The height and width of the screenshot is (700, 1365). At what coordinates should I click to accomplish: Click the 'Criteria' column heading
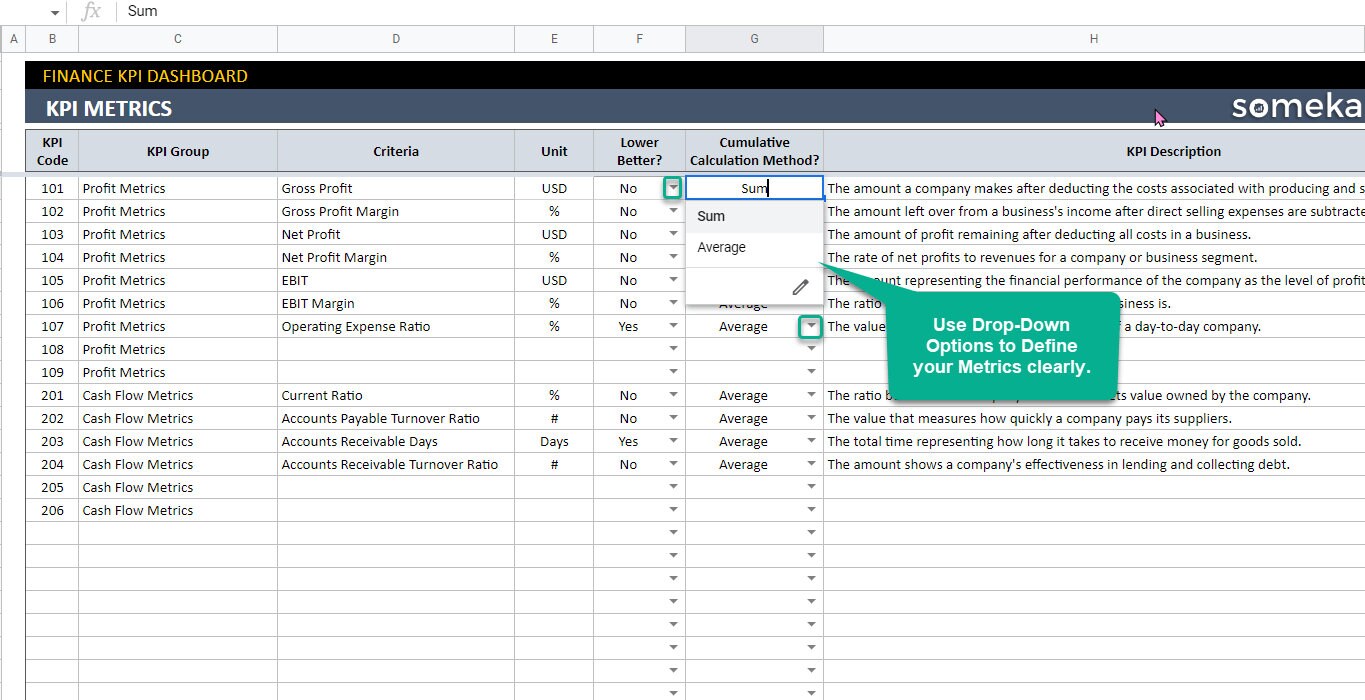396,151
